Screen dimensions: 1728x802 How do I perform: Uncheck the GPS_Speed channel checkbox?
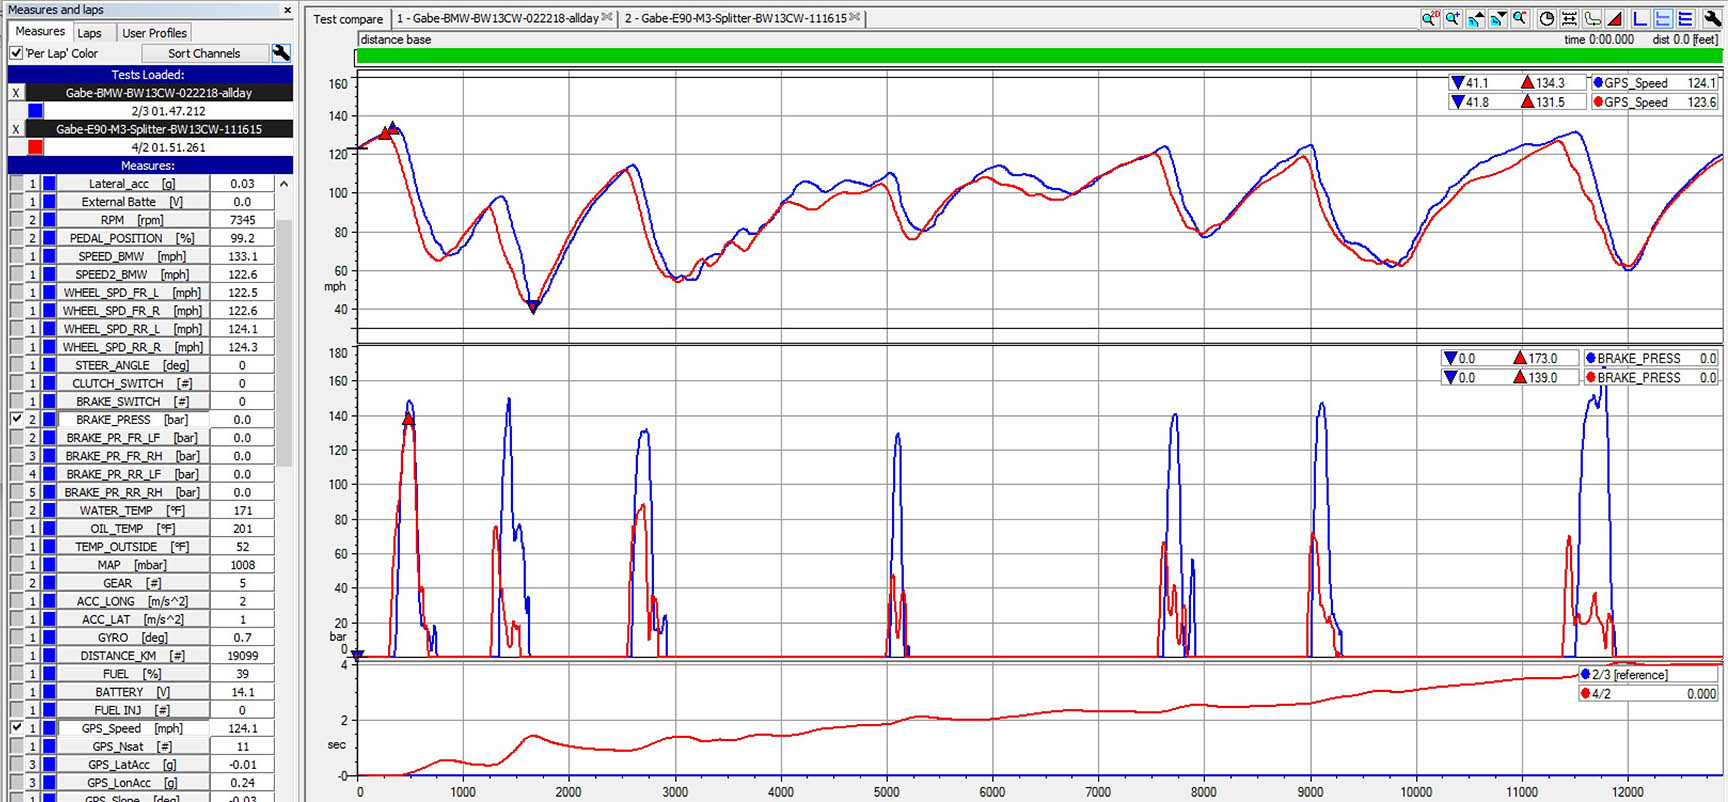[16, 728]
